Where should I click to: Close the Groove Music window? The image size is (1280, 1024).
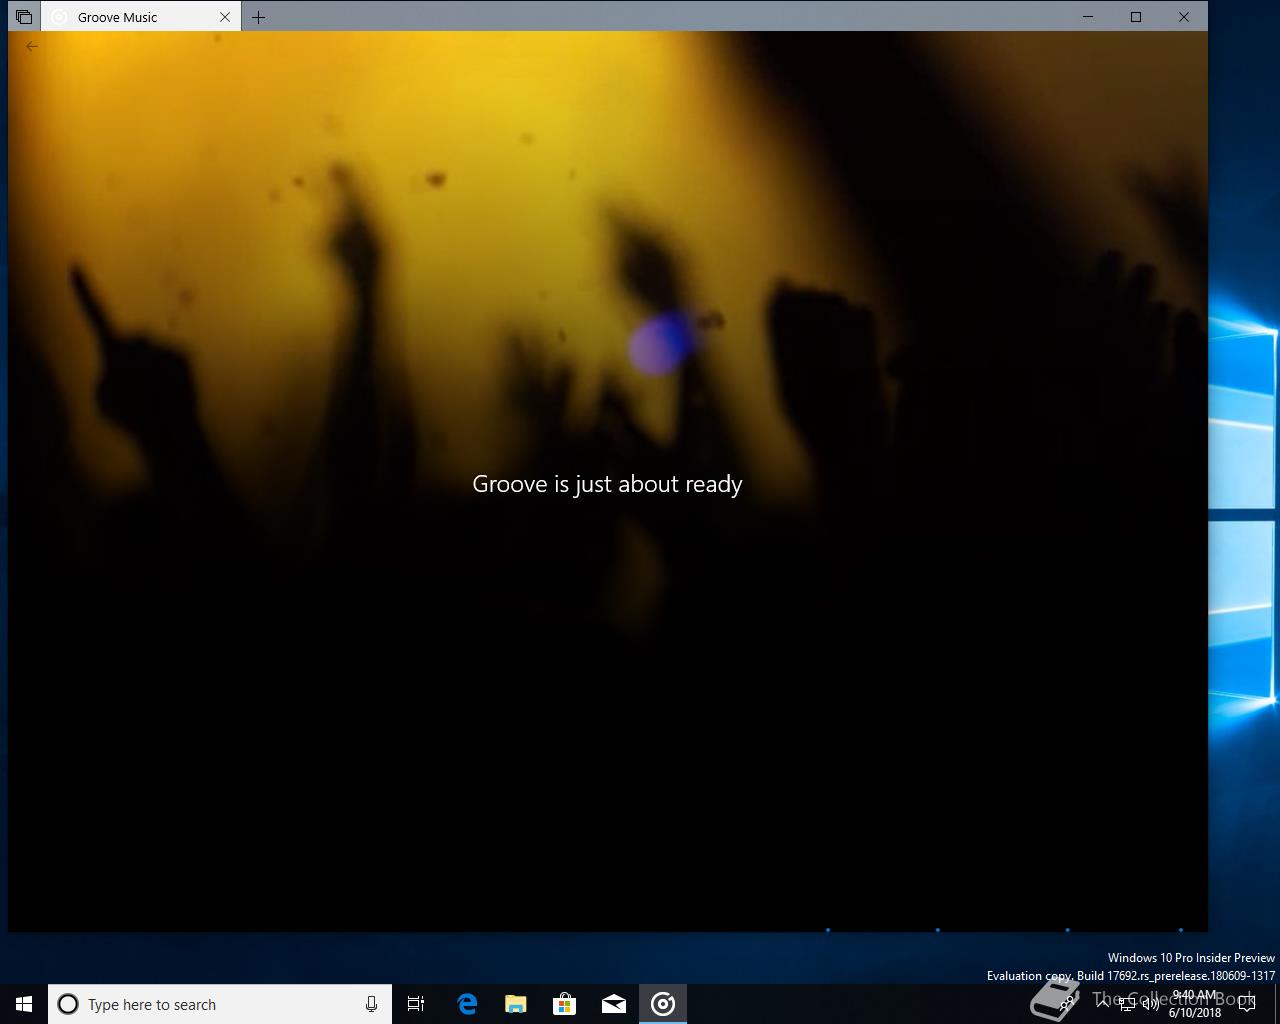(1184, 17)
